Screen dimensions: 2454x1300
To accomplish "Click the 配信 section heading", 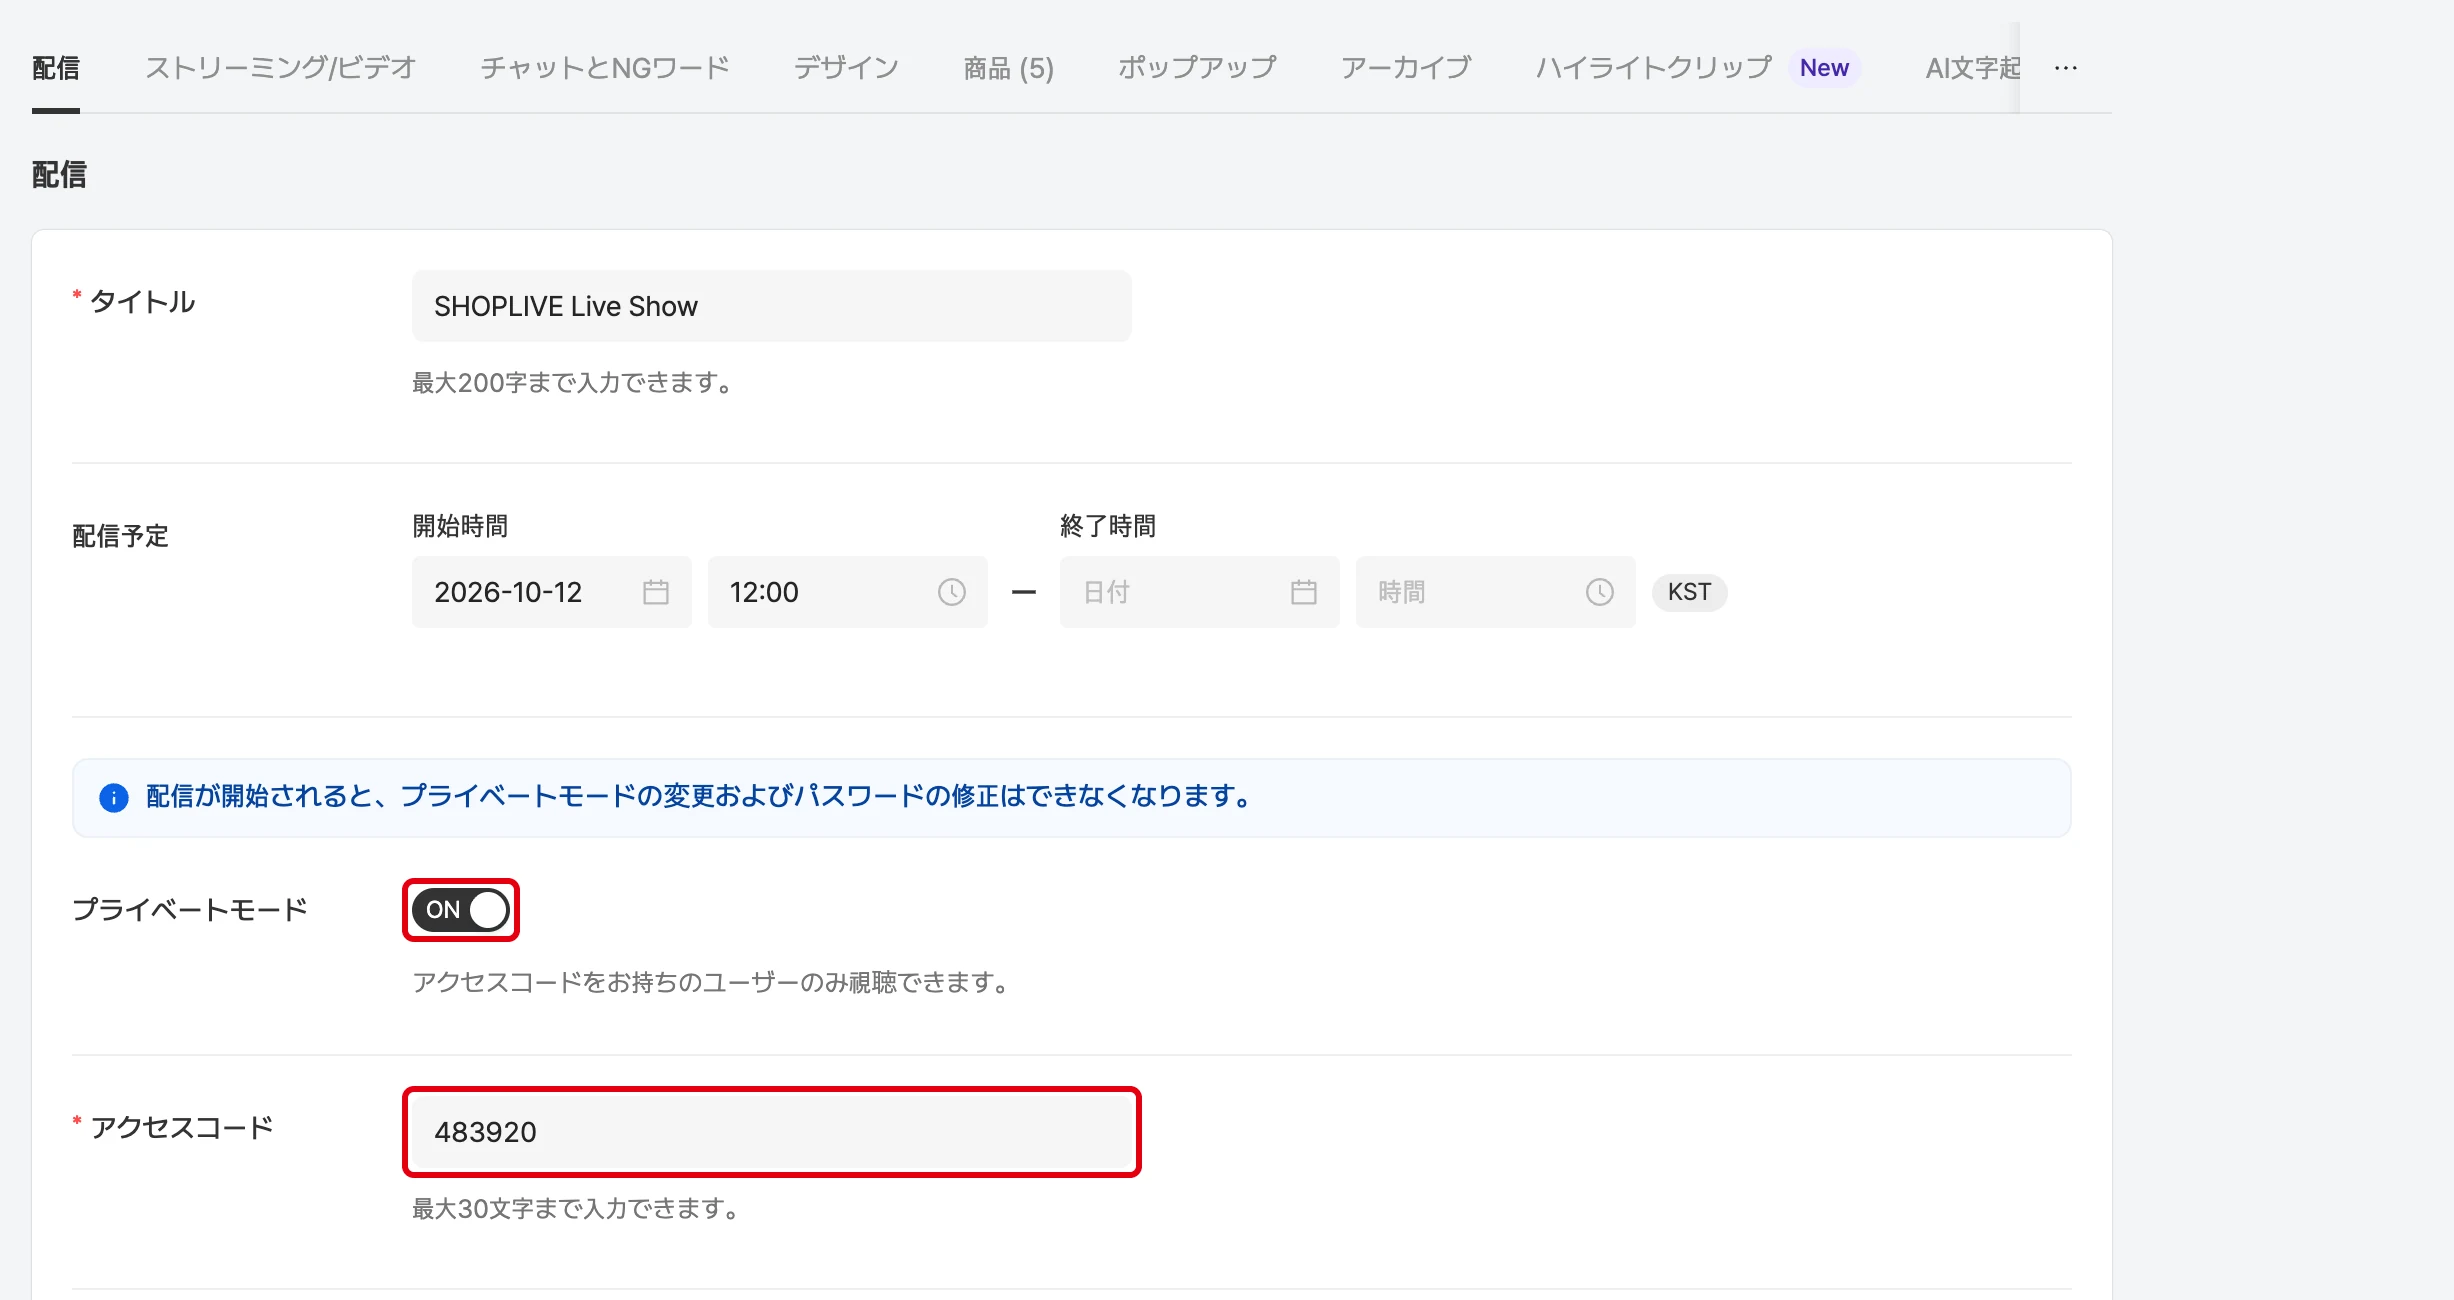I will pyautogui.click(x=59, y=175).
